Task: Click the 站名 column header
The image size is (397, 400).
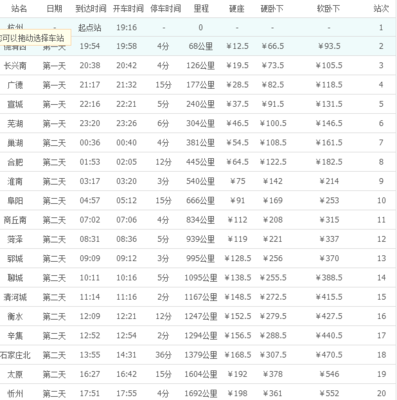Action: (x=19, y=8)
